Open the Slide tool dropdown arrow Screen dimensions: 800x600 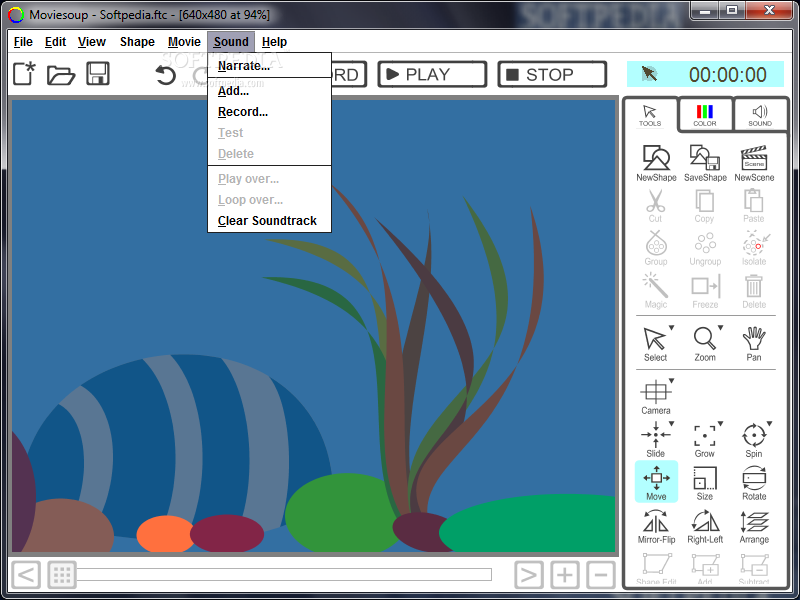pos(671,423)
